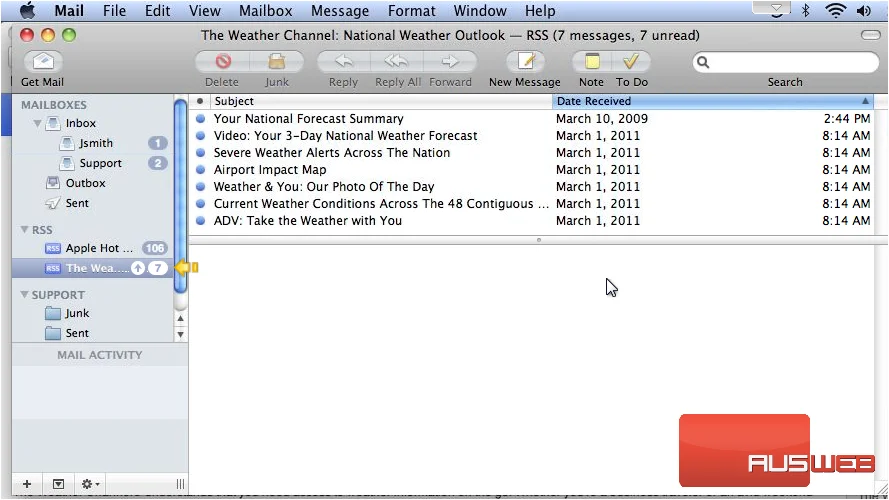Click the Bluetooth status icon
The height and width of the screenshot is (500, 889).
[x=806, y=10]
